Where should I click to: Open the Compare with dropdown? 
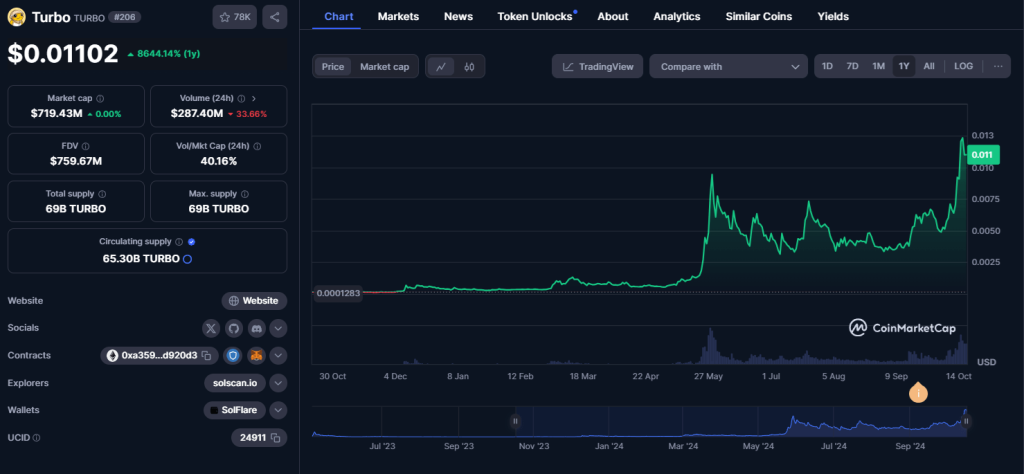point(728,67)
